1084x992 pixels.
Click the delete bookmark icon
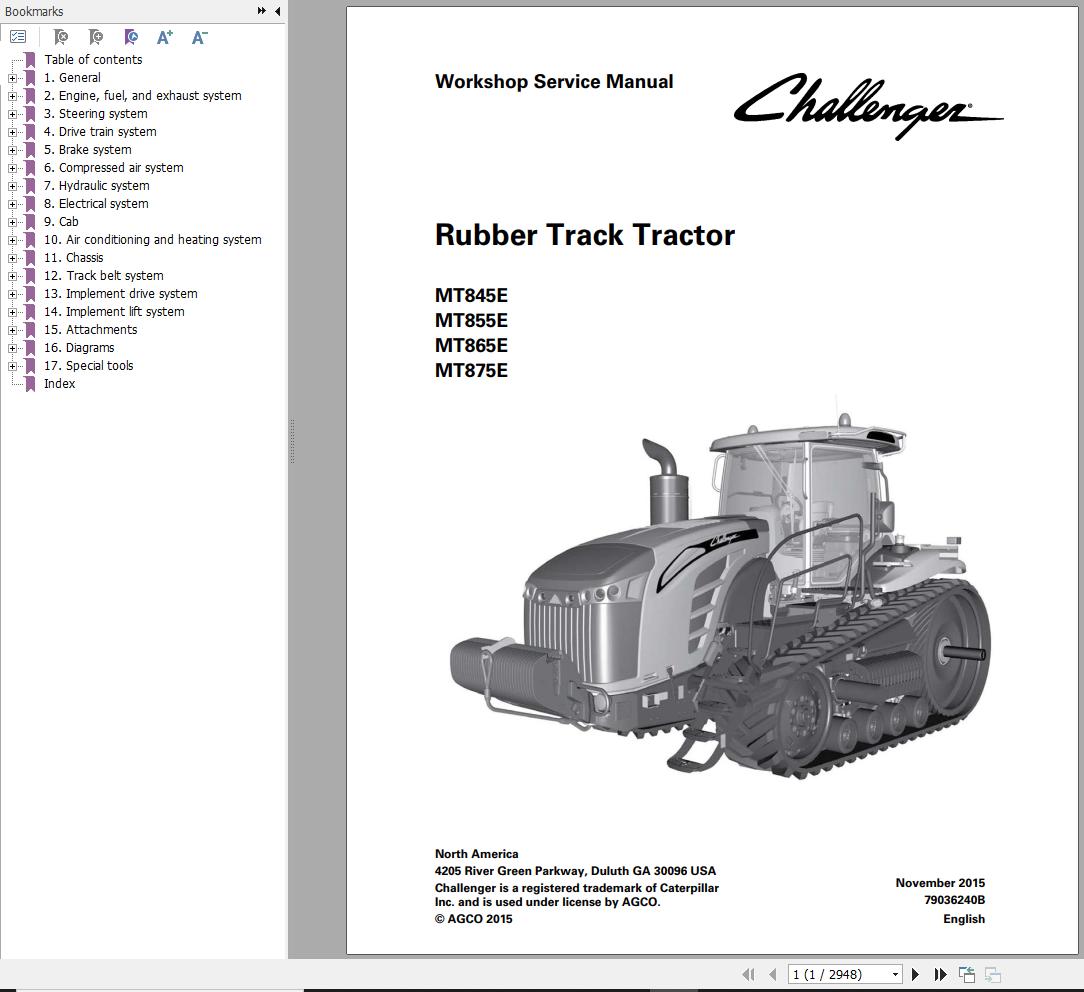[x=61, y=37]
